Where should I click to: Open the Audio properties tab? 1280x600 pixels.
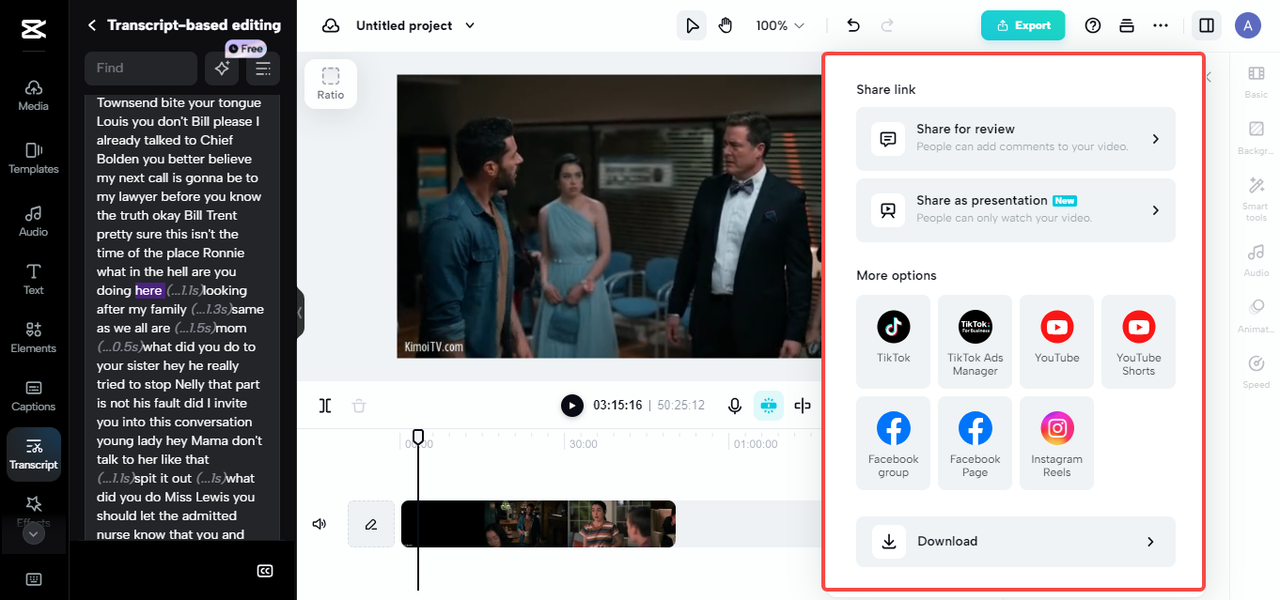click(1256, 261)
